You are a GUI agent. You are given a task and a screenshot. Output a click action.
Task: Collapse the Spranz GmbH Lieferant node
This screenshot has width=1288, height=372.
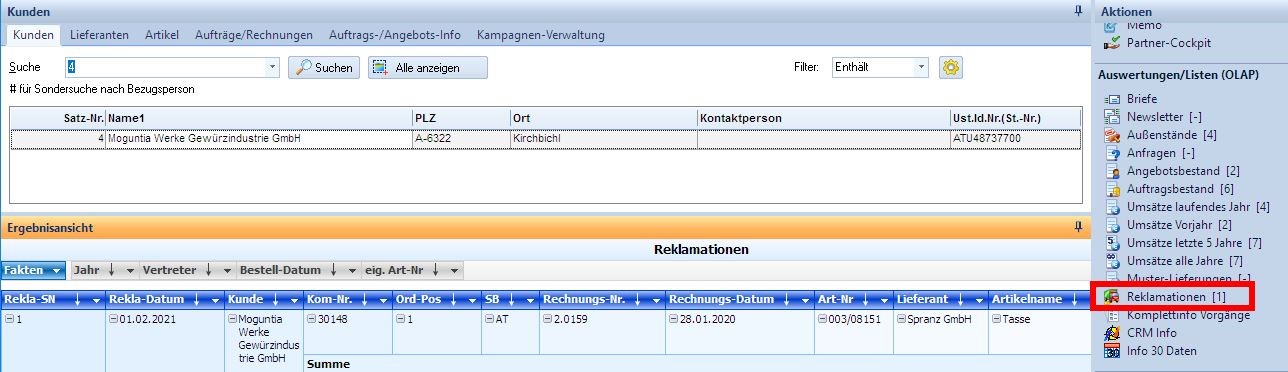[x=900, y=319]
